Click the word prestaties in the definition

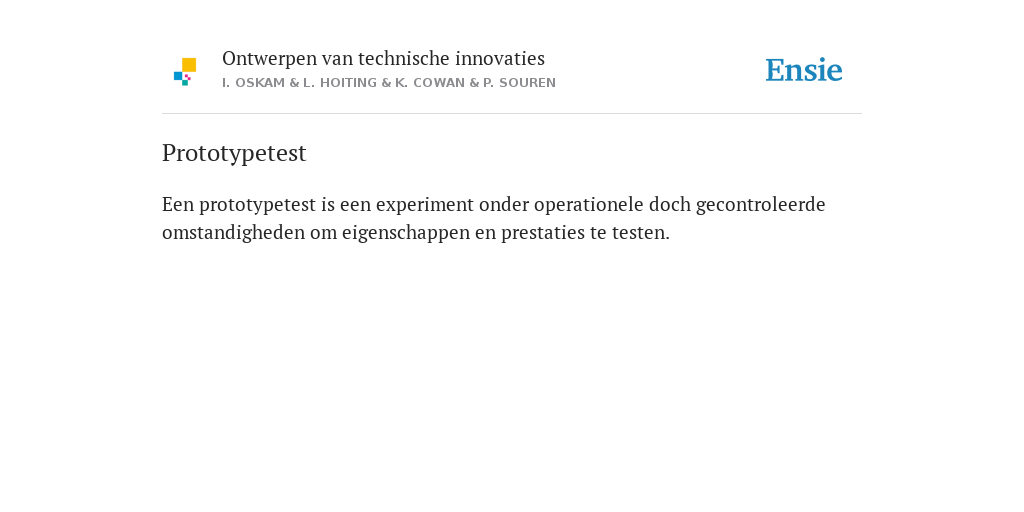[543, 233]
